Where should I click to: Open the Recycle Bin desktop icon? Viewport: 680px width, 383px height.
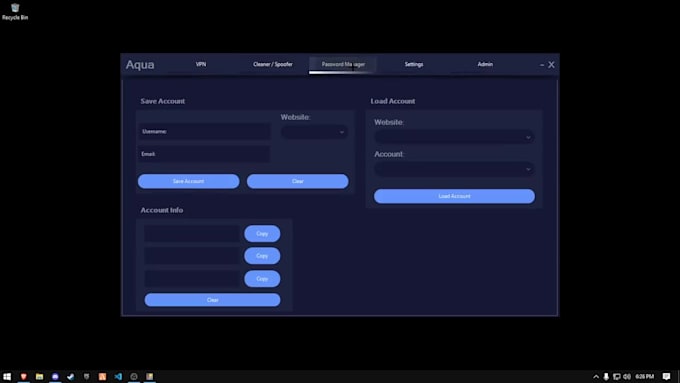pos(15,11)
